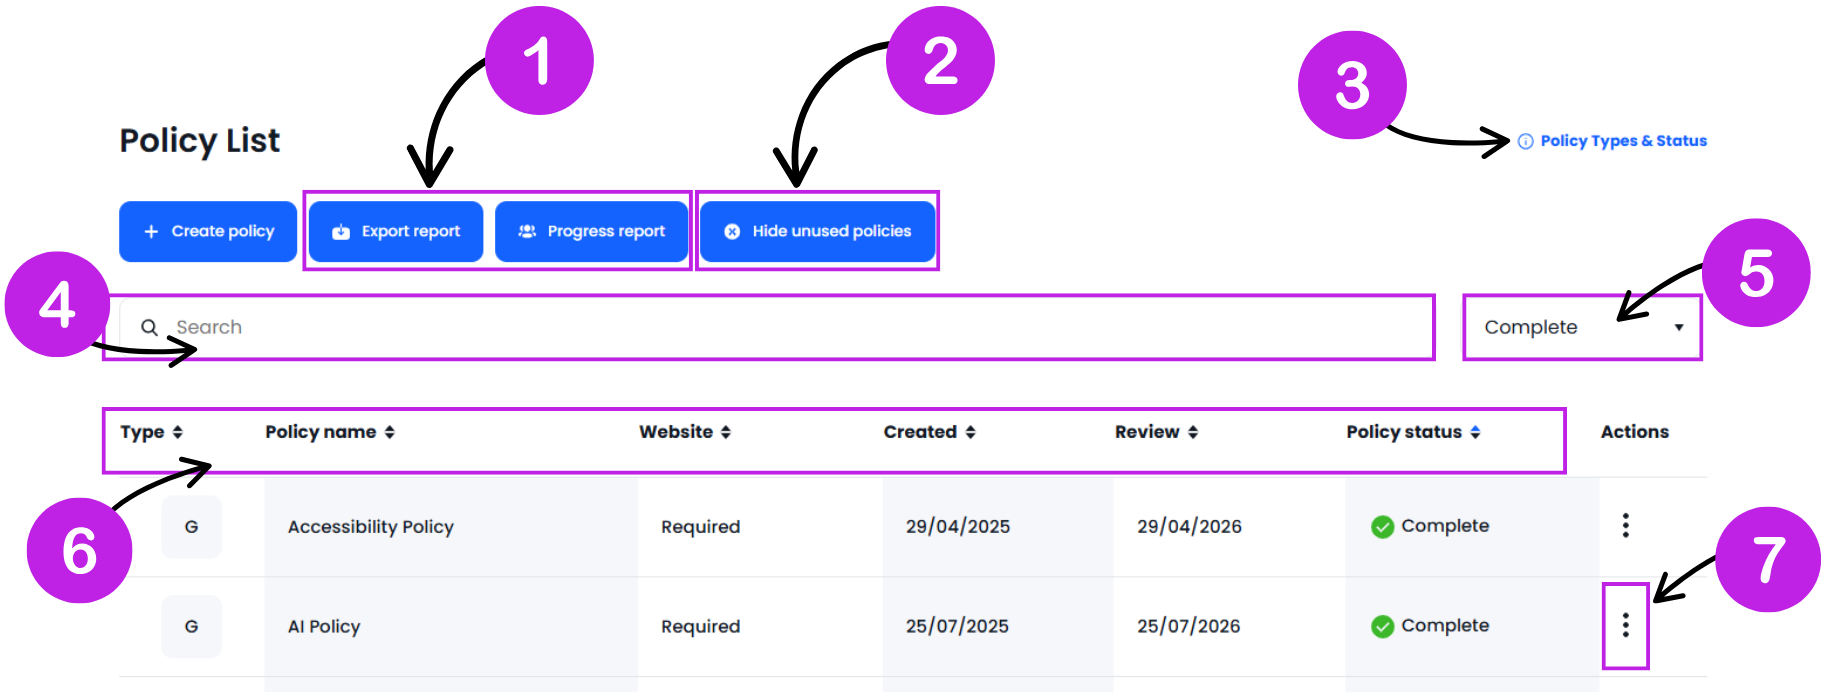Click the Export report button
The image size is (1824, 700).
396,231
